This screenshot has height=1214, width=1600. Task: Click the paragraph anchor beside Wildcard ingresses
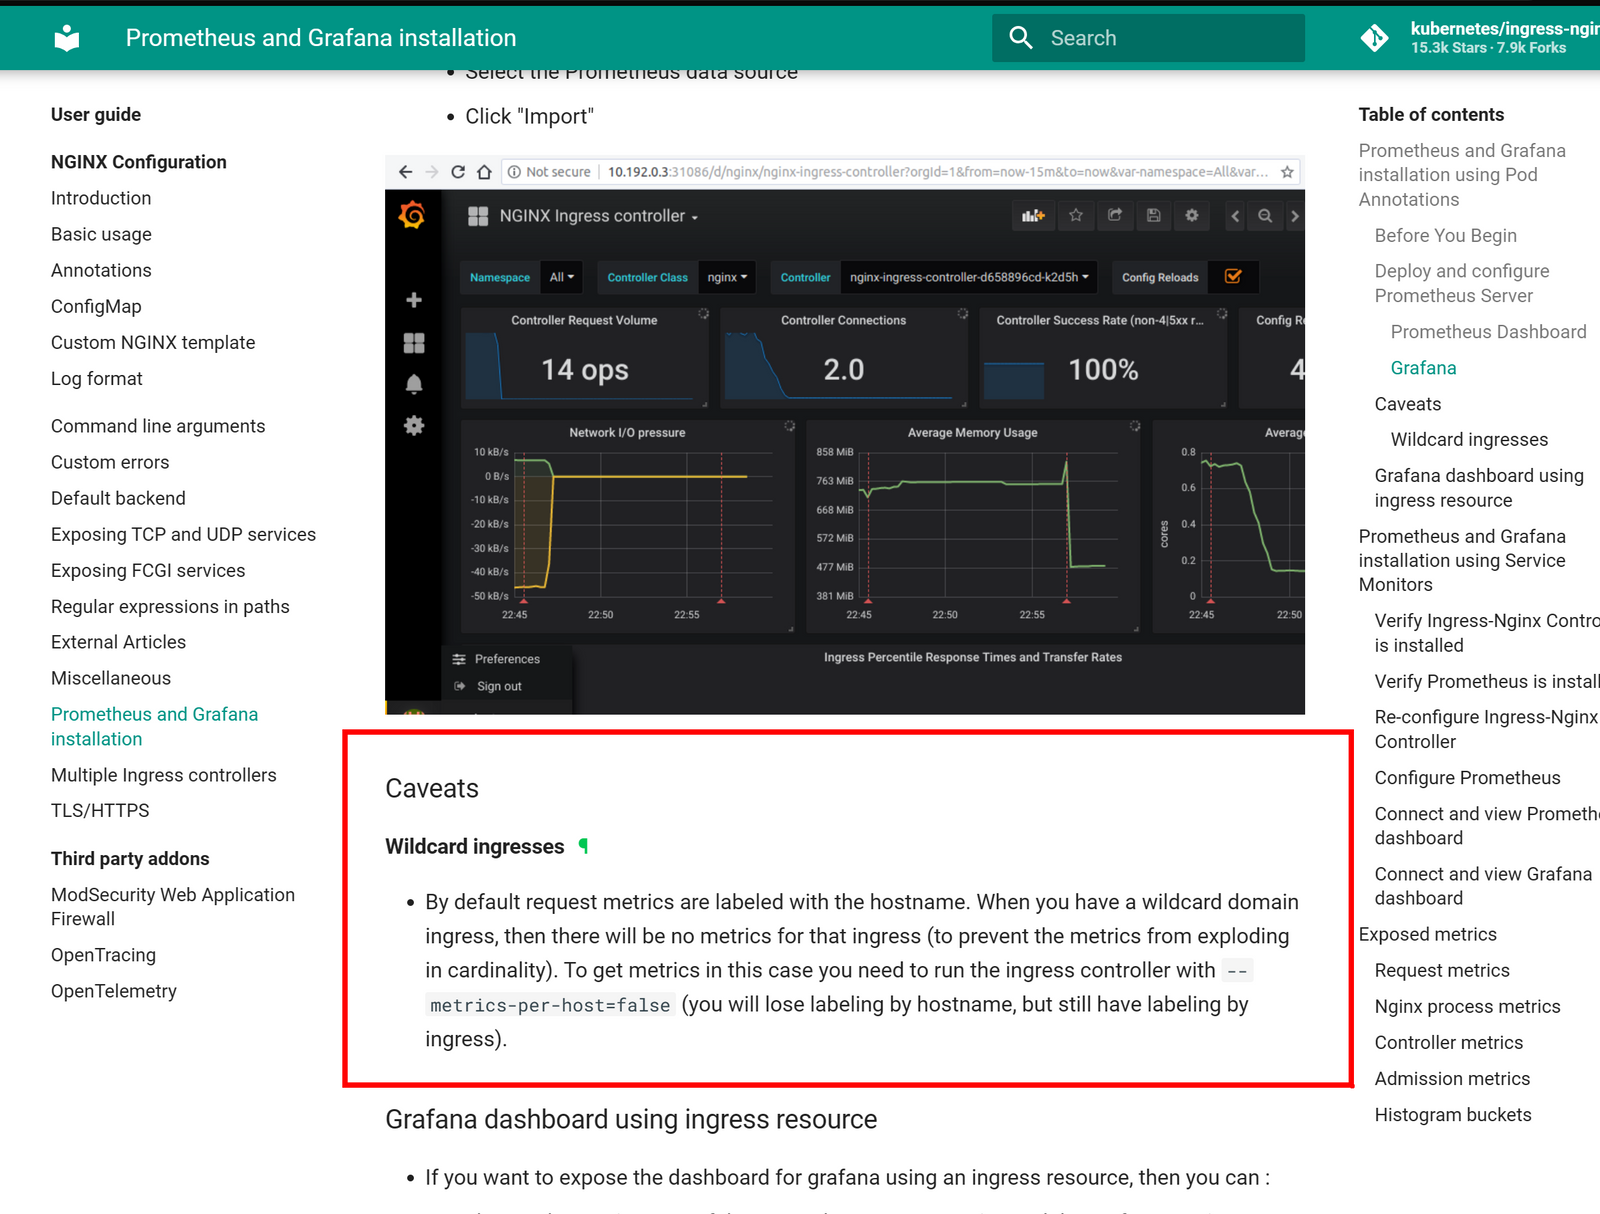point(584,845)
